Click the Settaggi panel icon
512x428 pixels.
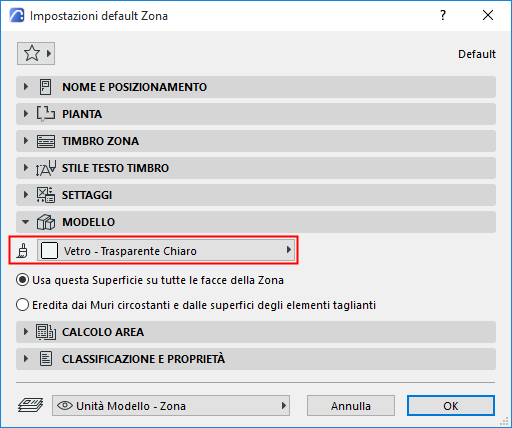(46, 195)
